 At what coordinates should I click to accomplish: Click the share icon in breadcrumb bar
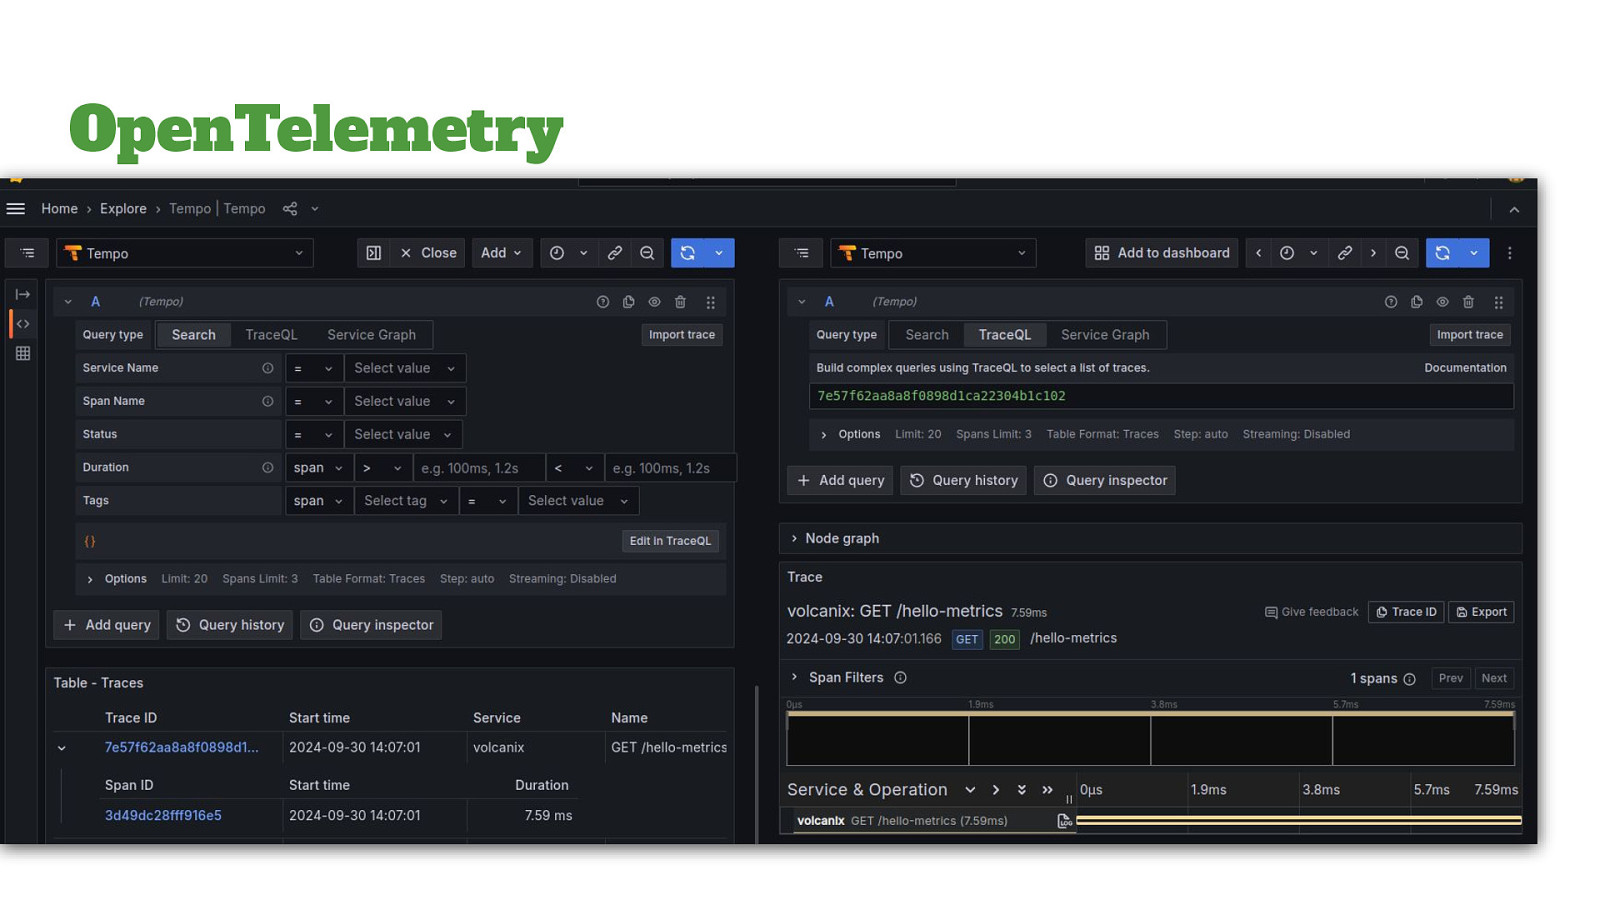point(290,209)
